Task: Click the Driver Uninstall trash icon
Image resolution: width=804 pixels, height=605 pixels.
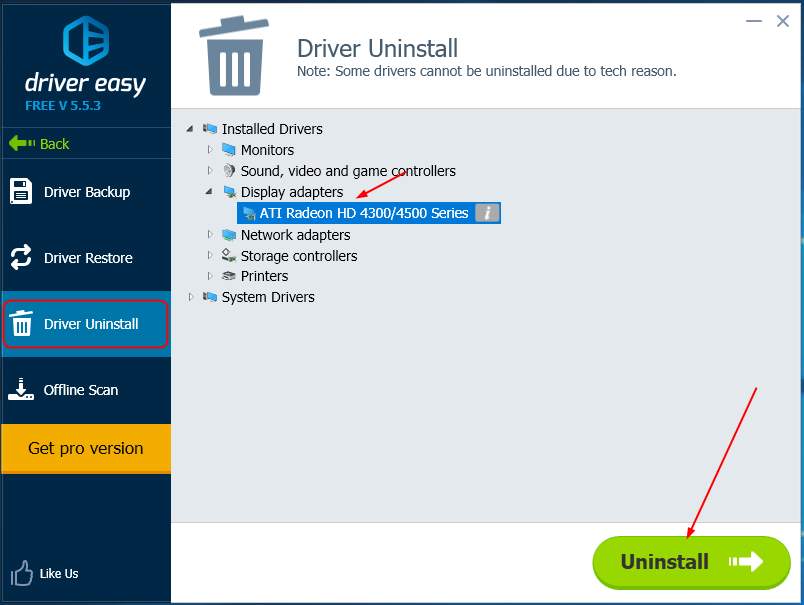Action: pos(22,323)
